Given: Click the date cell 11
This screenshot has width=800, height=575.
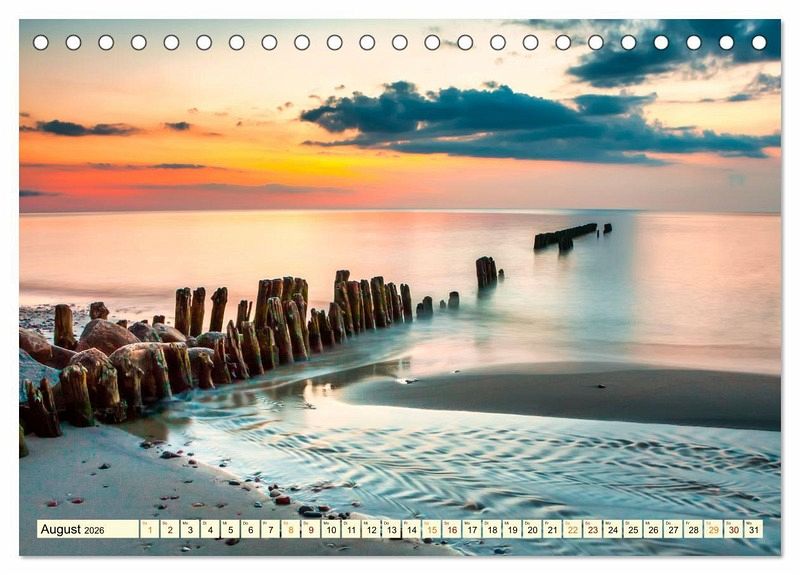Looking at the screenshot, I should tap(351, 529).
